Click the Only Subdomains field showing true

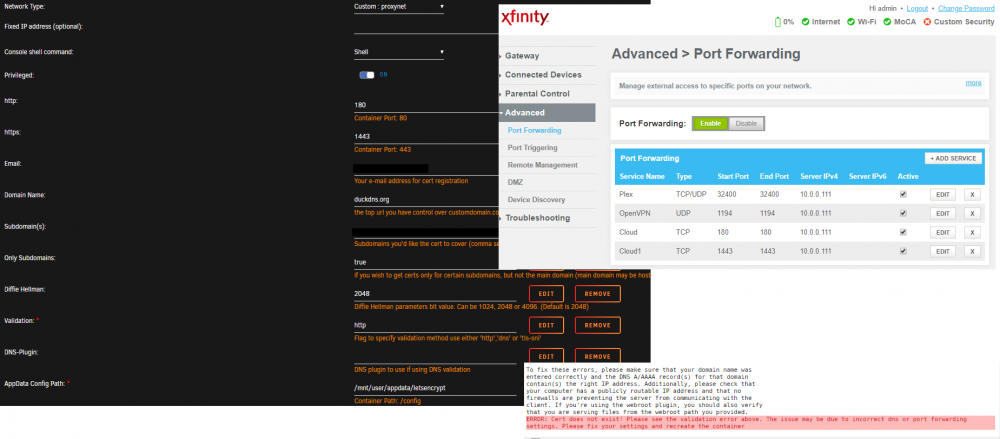click(x=435, y=262)
